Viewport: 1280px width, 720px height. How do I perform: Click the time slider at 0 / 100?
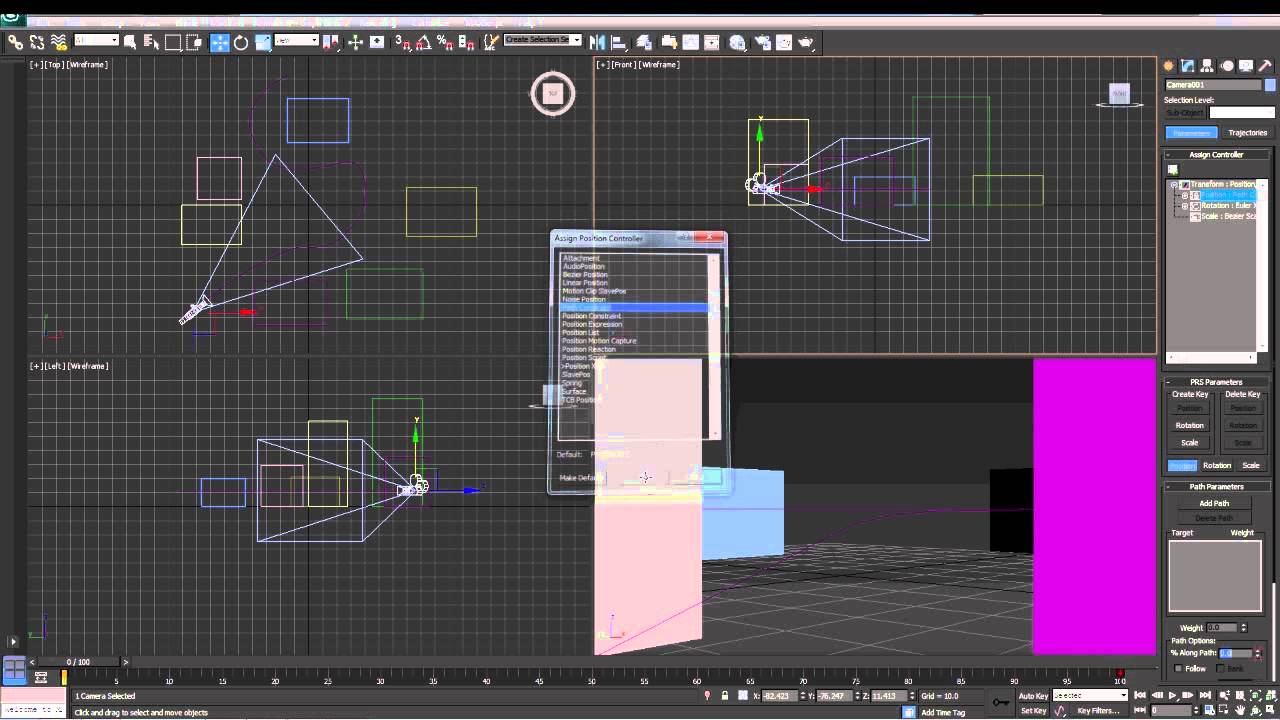tap(78, 662)
